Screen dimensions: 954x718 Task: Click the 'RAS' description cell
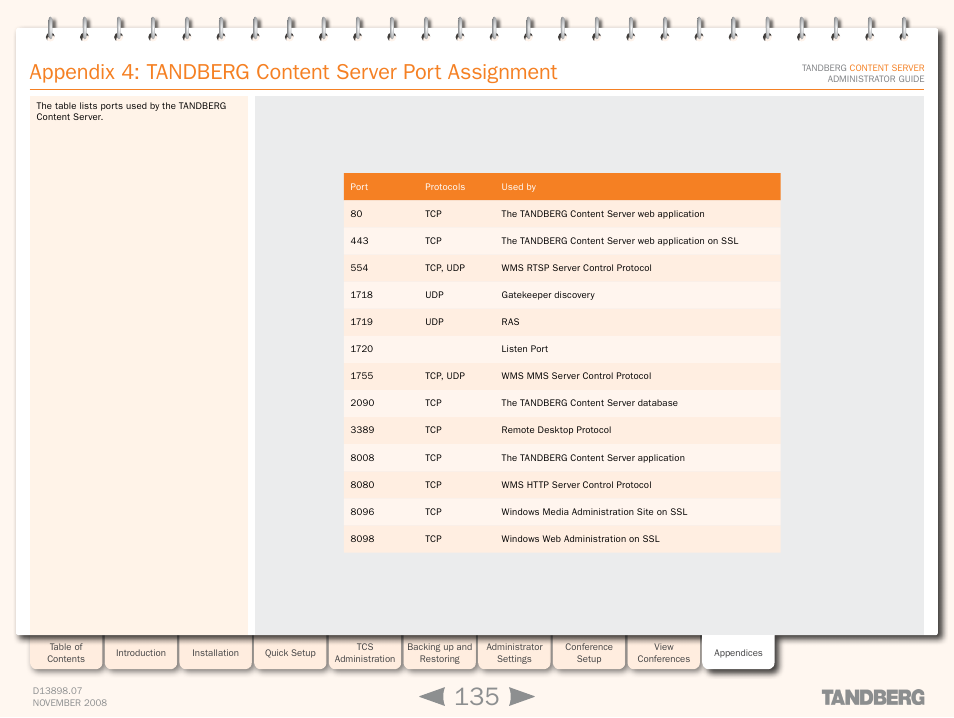510,321
